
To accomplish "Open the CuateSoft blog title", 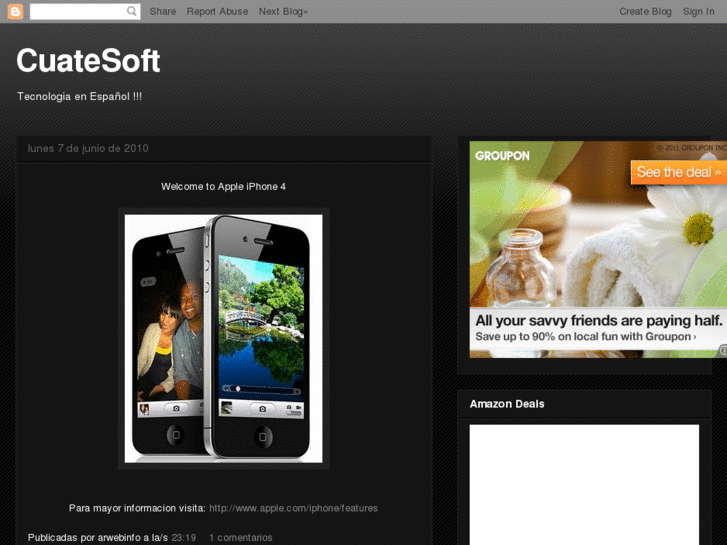I will (88, 61).
